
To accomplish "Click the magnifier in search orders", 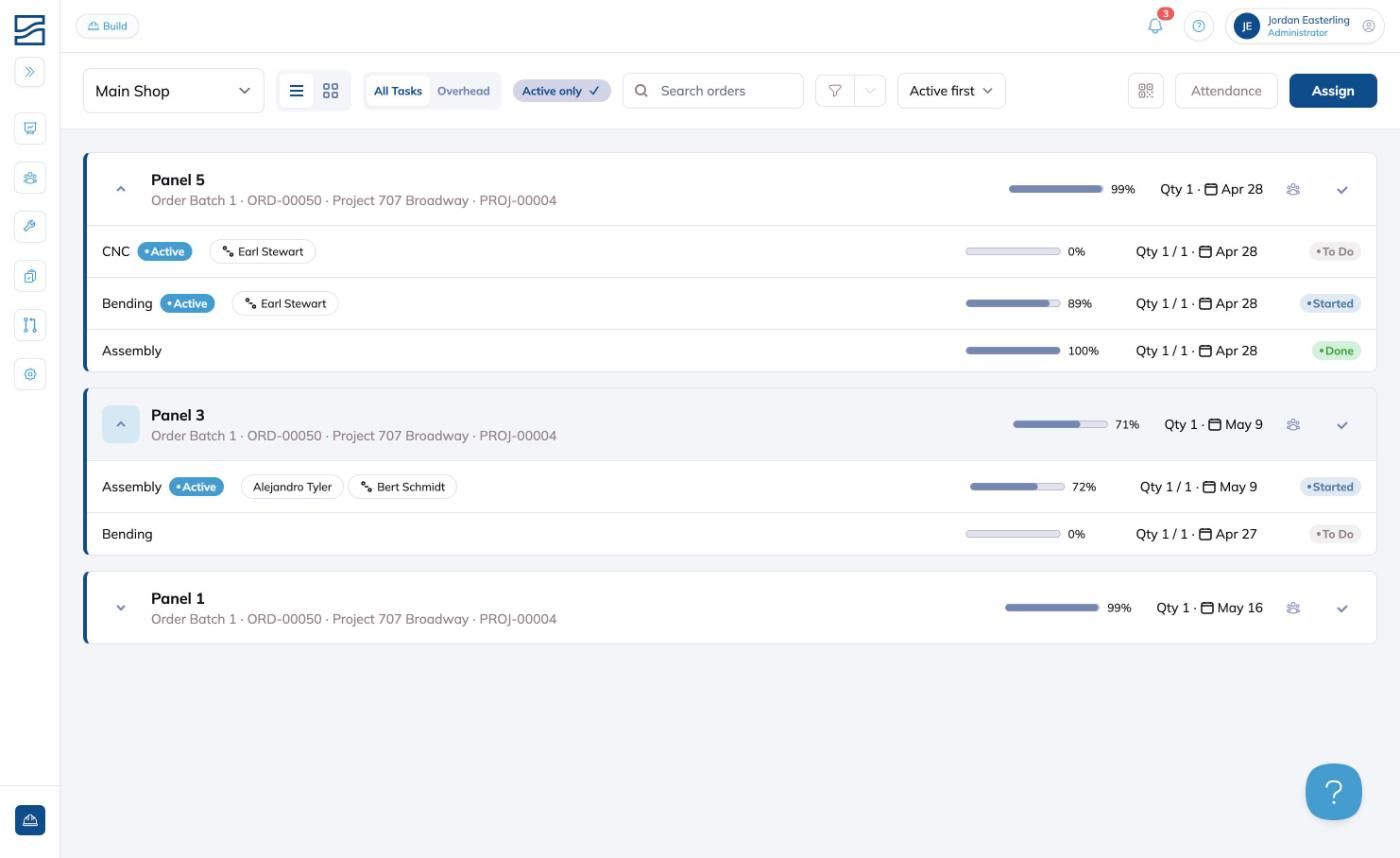I will 642,91.
